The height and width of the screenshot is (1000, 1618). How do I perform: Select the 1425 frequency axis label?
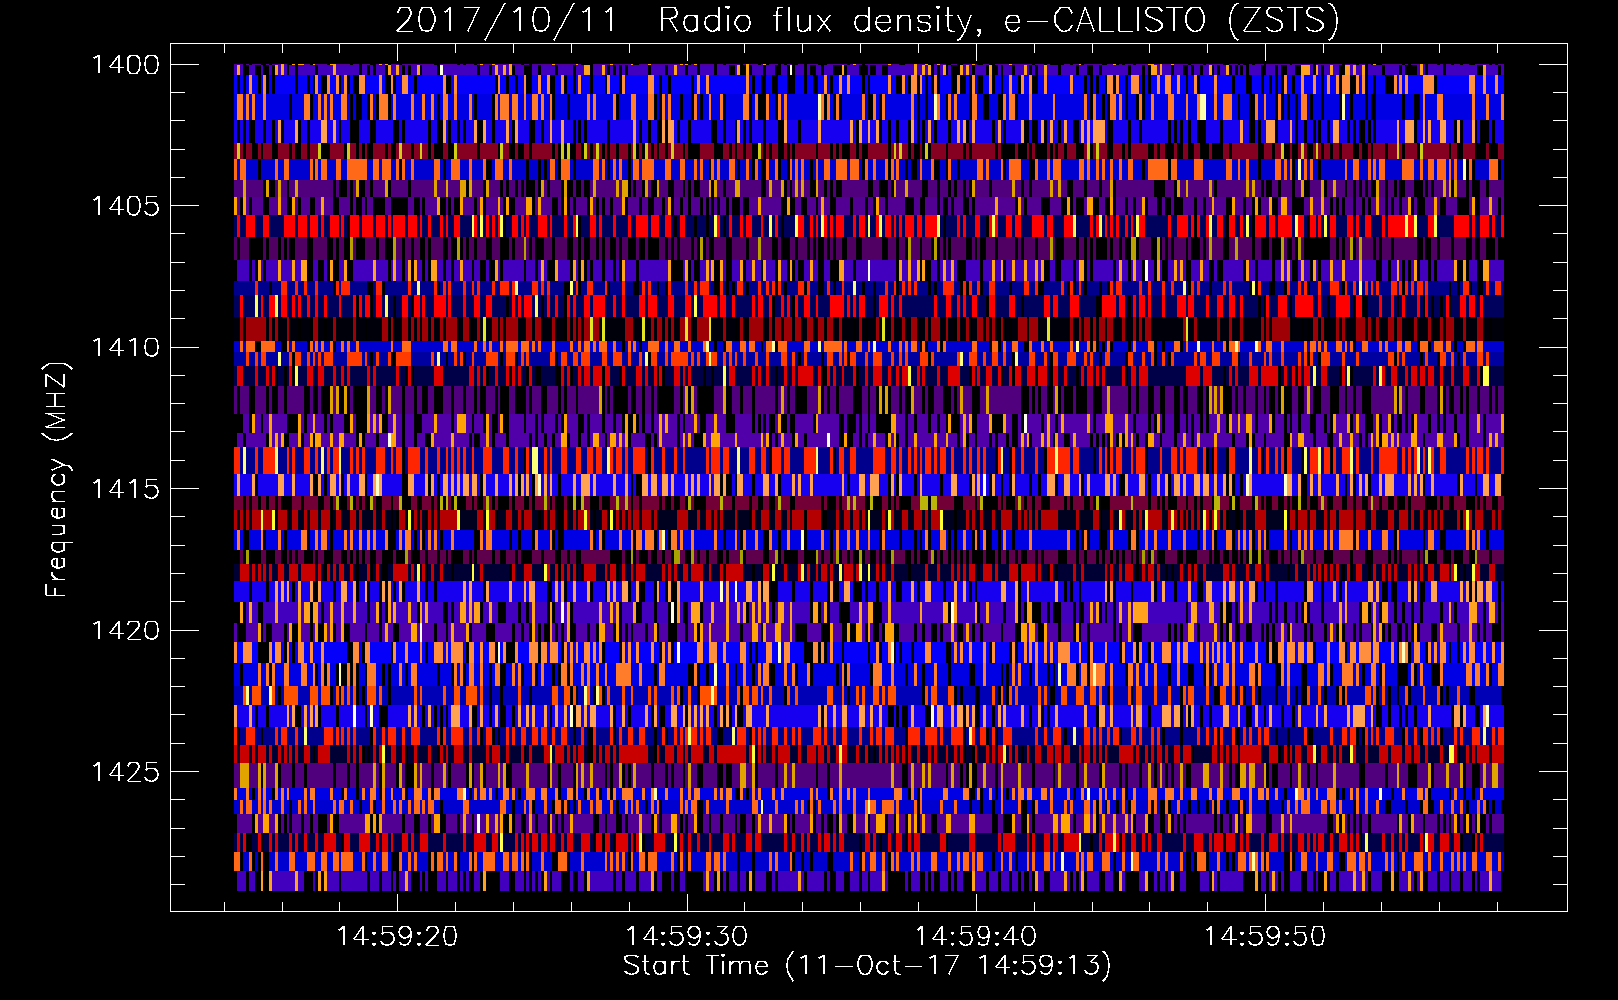(x=125, y=772)
